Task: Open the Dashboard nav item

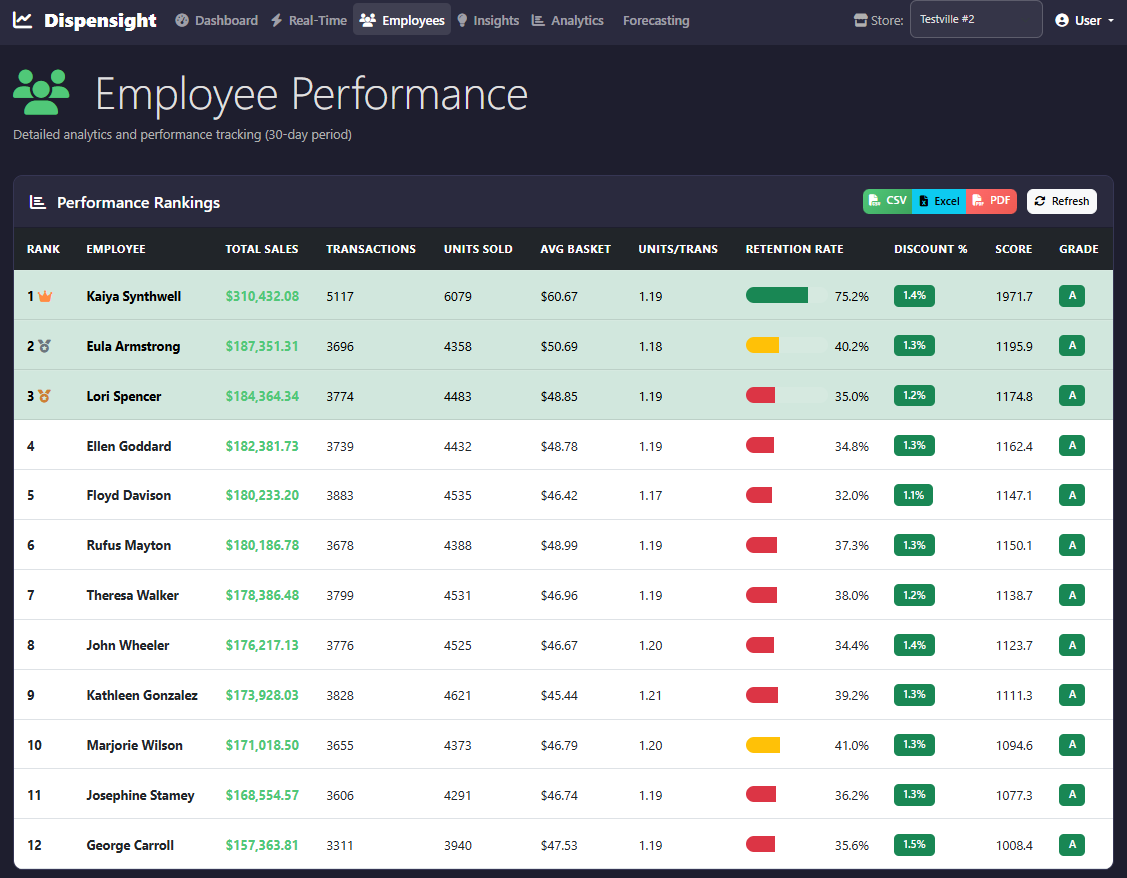Action: [217, 20]
